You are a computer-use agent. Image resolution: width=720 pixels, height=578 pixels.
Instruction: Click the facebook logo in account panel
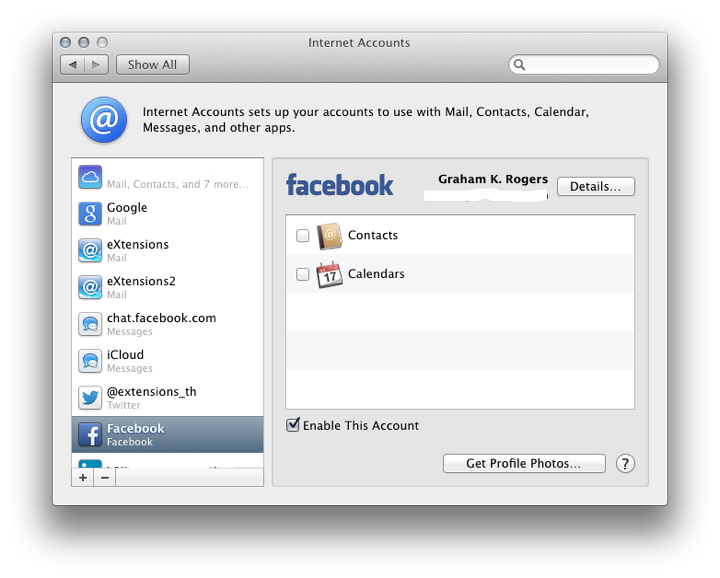click(339, 185)
